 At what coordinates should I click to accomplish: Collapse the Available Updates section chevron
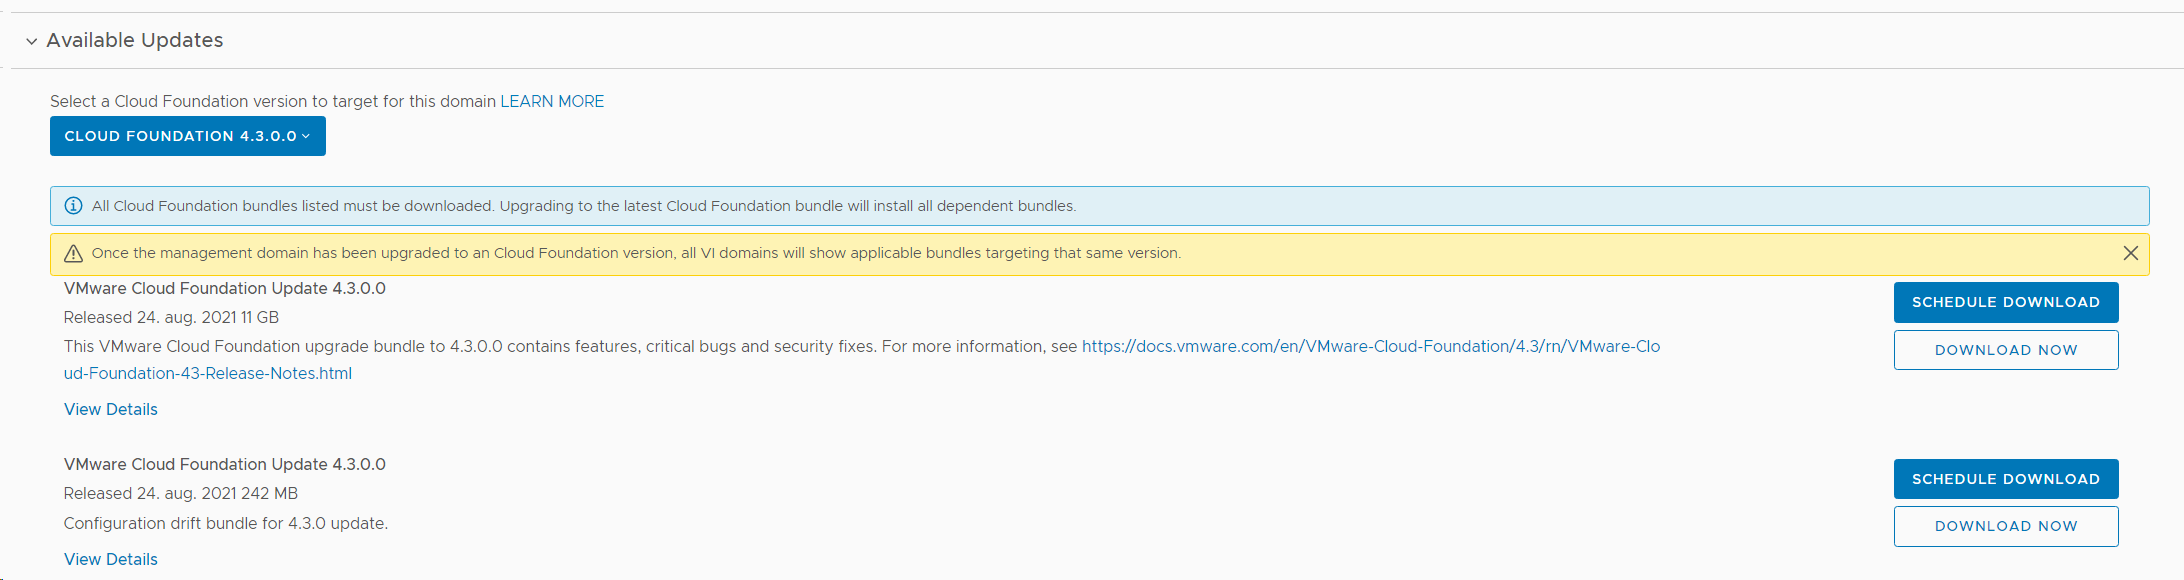(x=31, y=41)
